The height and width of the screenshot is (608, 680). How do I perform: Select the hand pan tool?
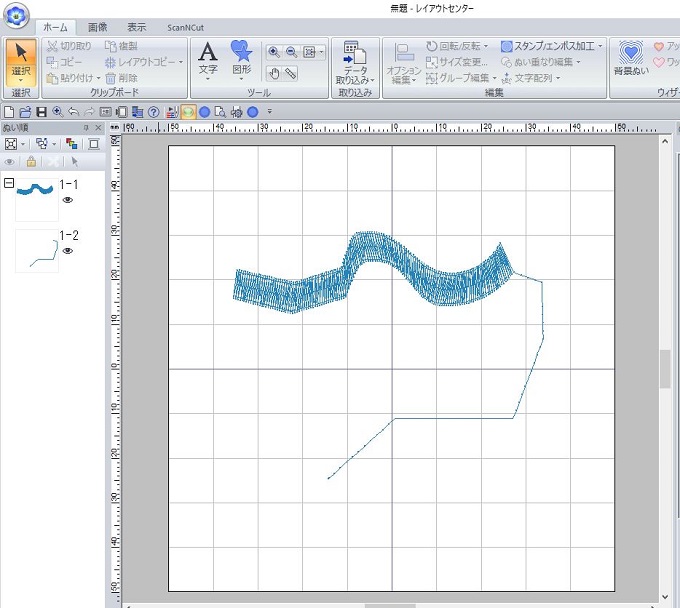point(273,73)
